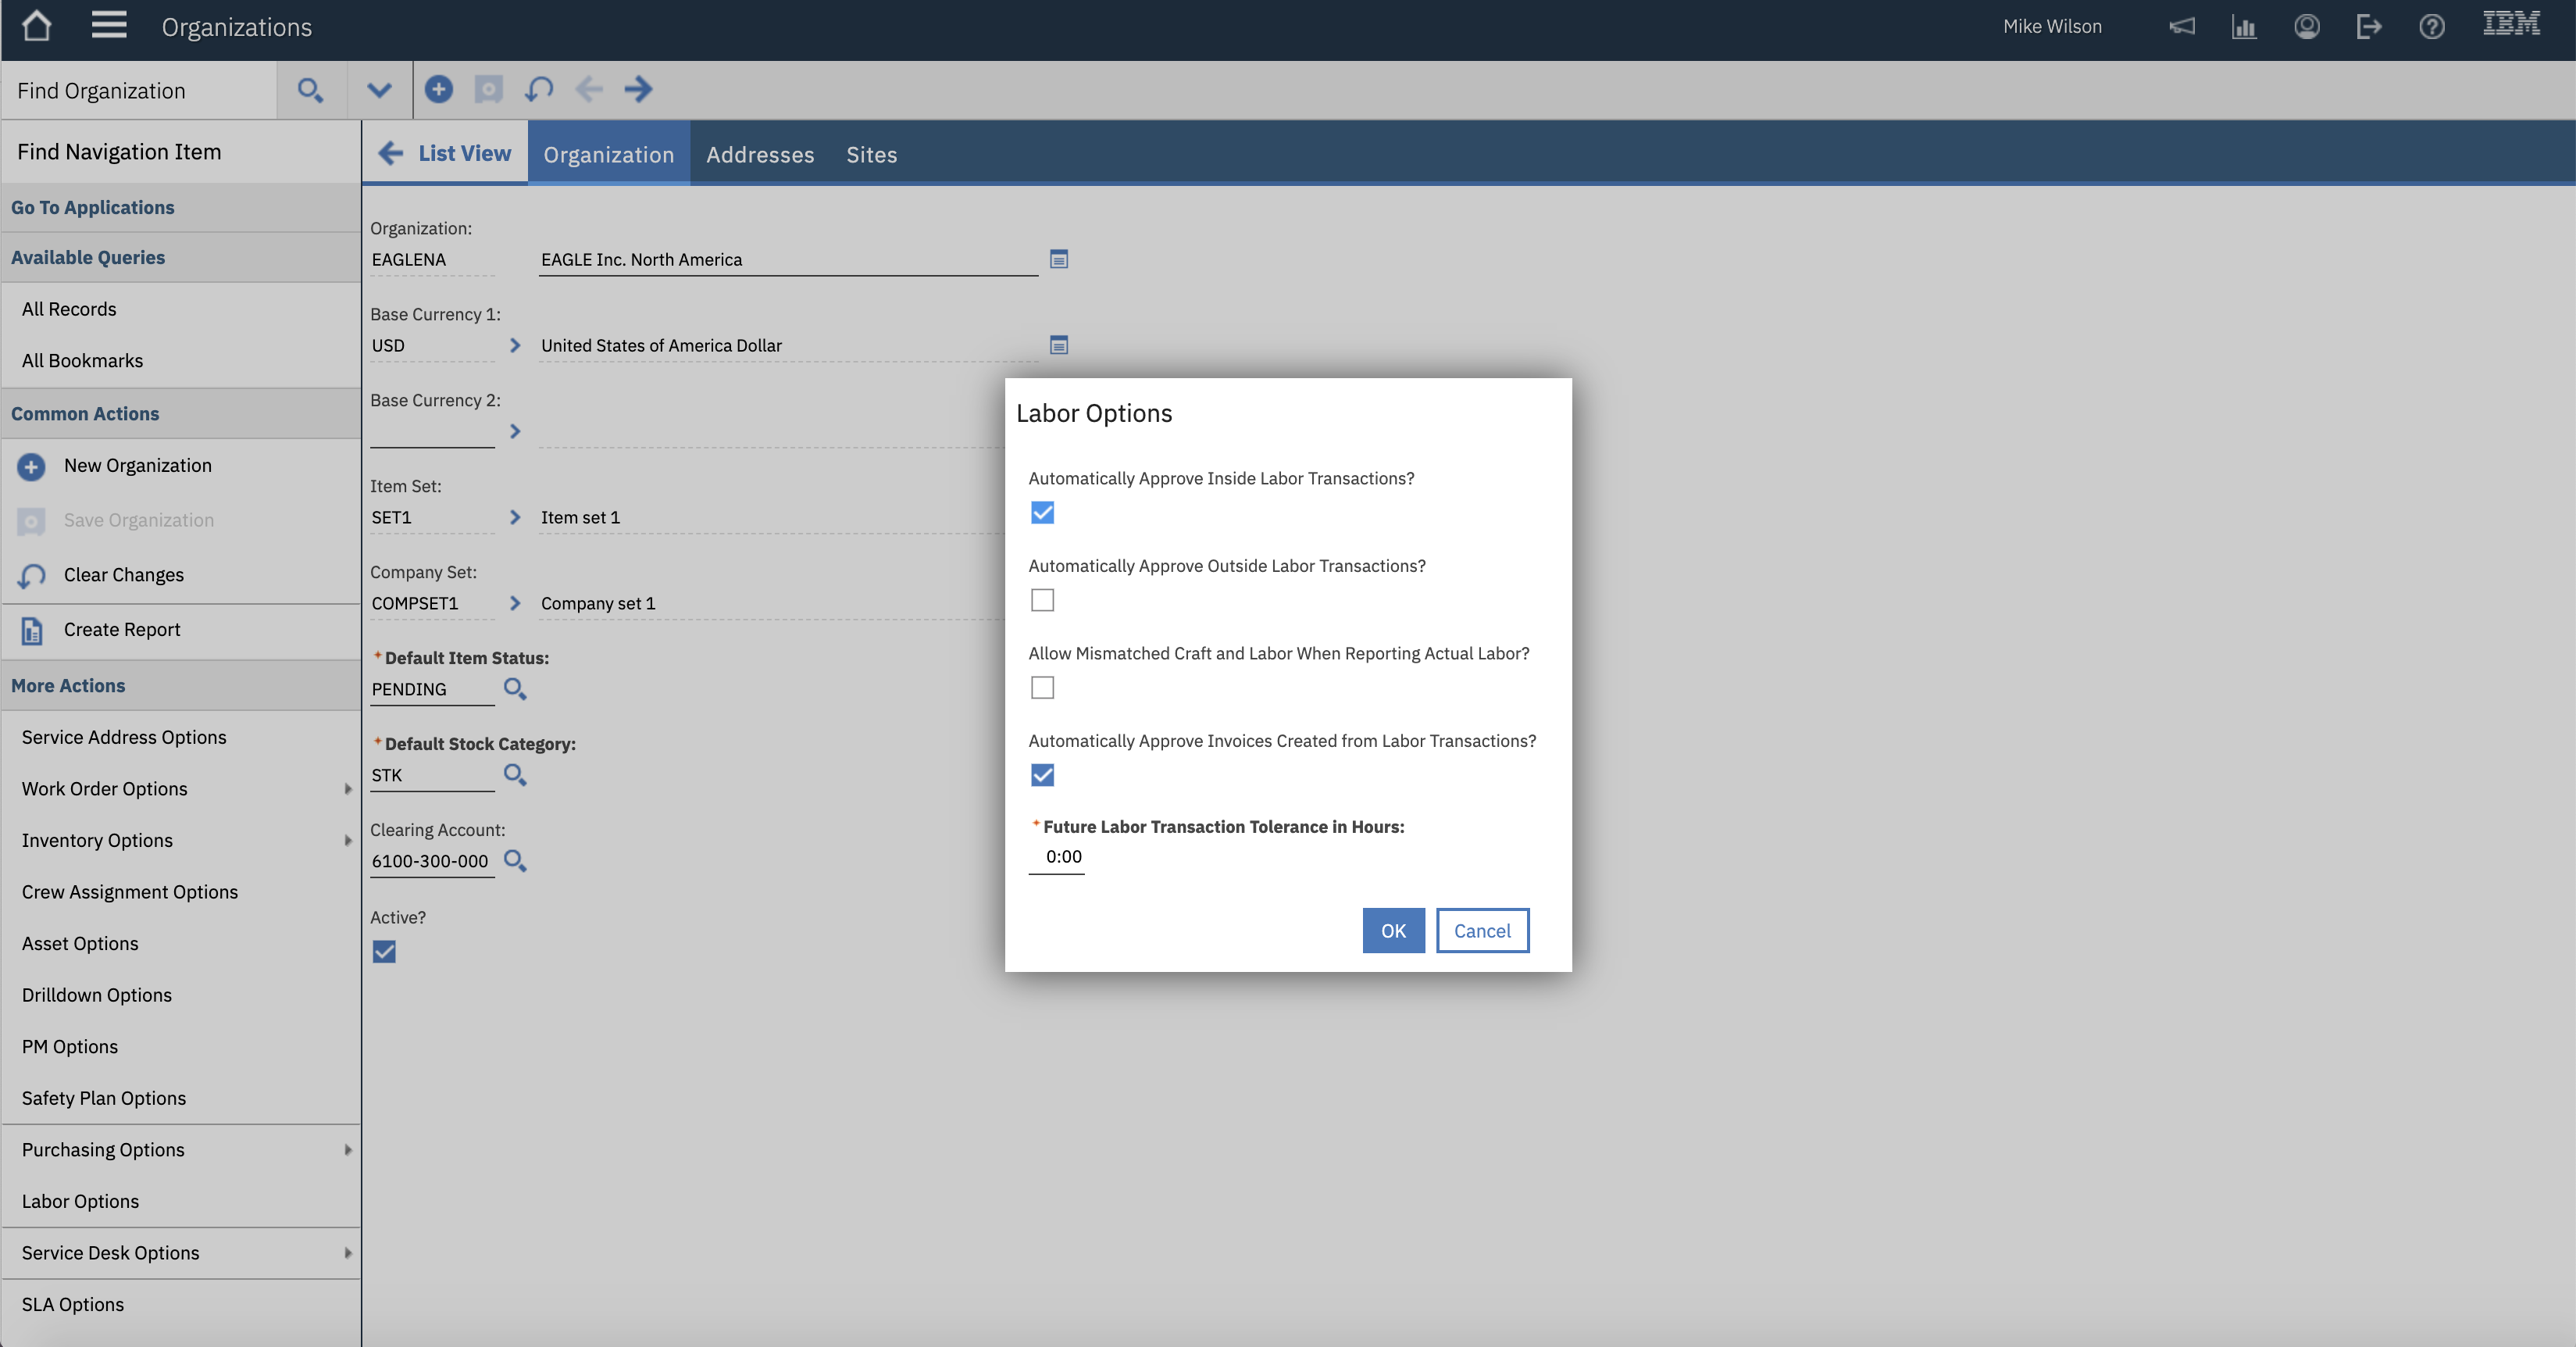Switch to the Addresses tab
Screen dimensions: 2576x1347
(x=760, y=154)
